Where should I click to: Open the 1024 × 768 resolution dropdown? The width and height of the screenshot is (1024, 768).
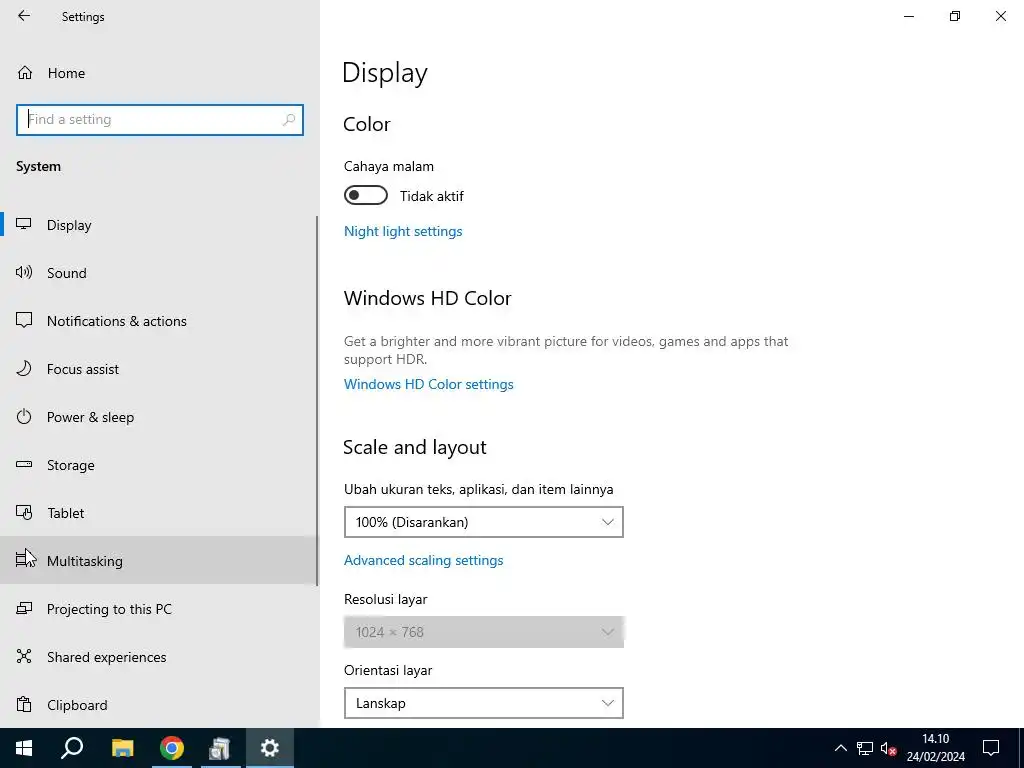(484, 632)
